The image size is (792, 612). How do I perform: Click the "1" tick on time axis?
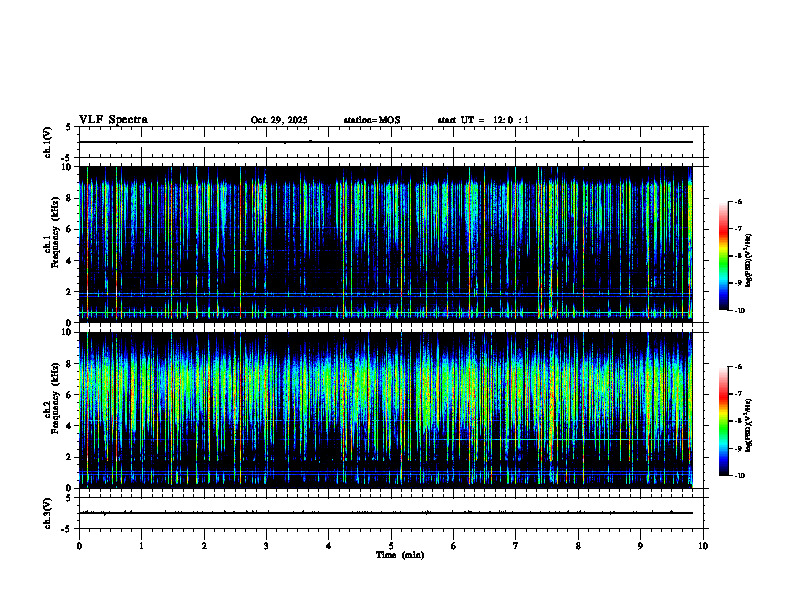coord(141,546)
